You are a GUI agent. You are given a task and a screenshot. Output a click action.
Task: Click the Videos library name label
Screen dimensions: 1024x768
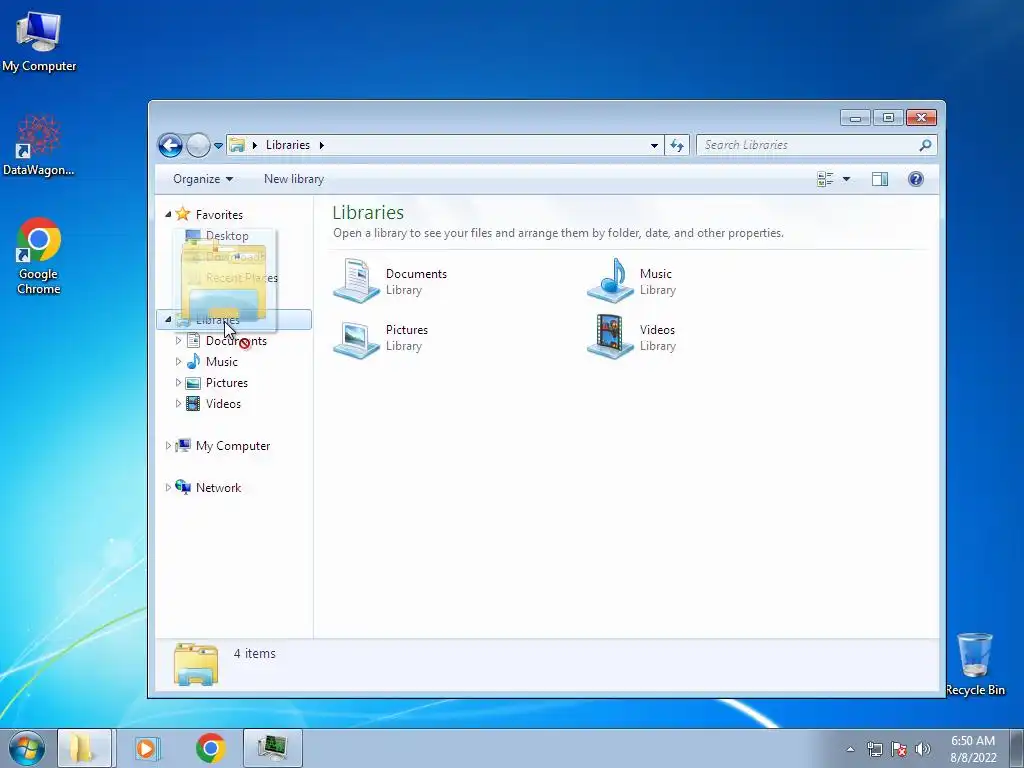point(657,330)
